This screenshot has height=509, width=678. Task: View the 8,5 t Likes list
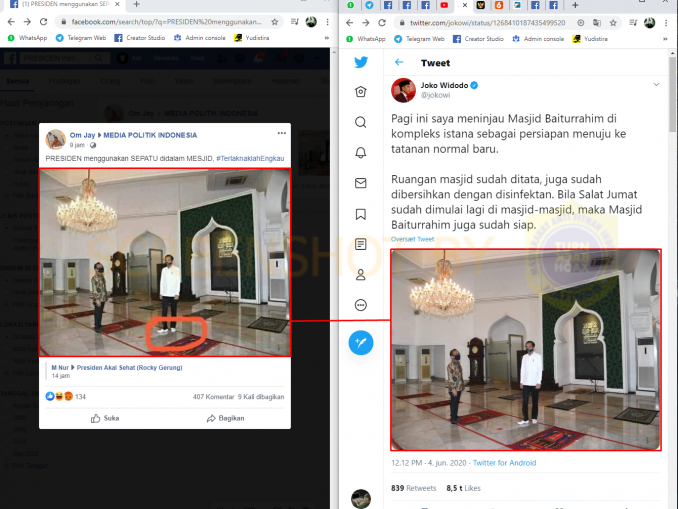(463, 488)
